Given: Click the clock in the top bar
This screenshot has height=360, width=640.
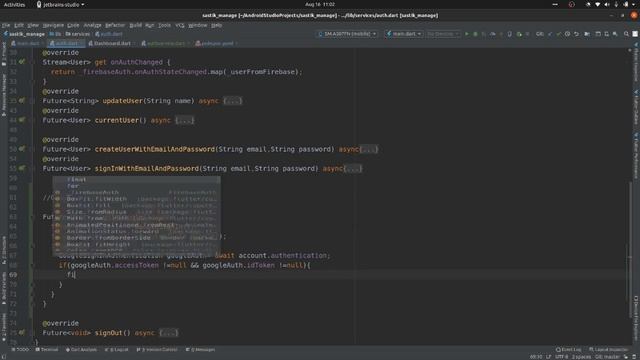Looking at the screenshot, I should click(320, 4).
